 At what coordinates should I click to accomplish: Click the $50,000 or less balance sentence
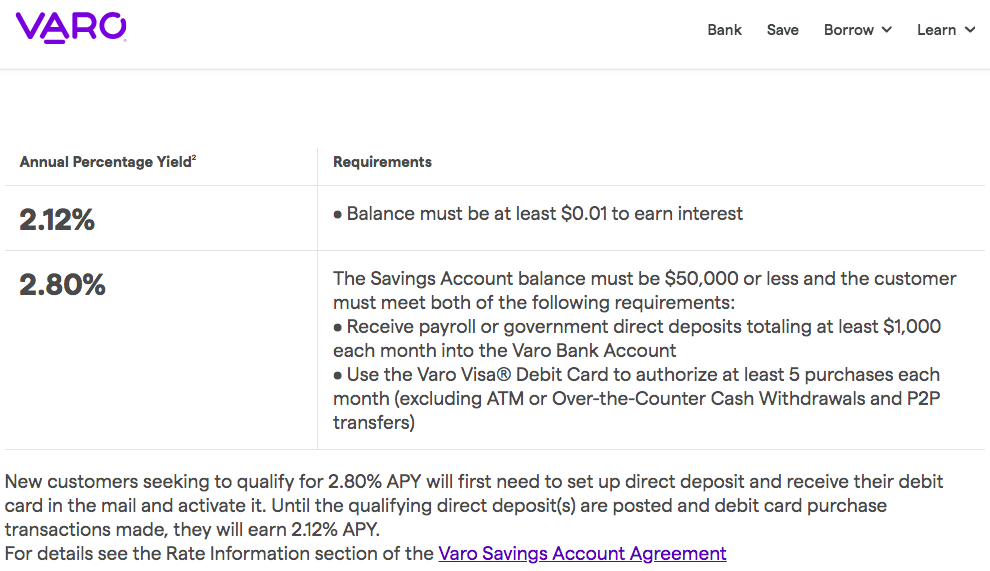tap(645, 291)
